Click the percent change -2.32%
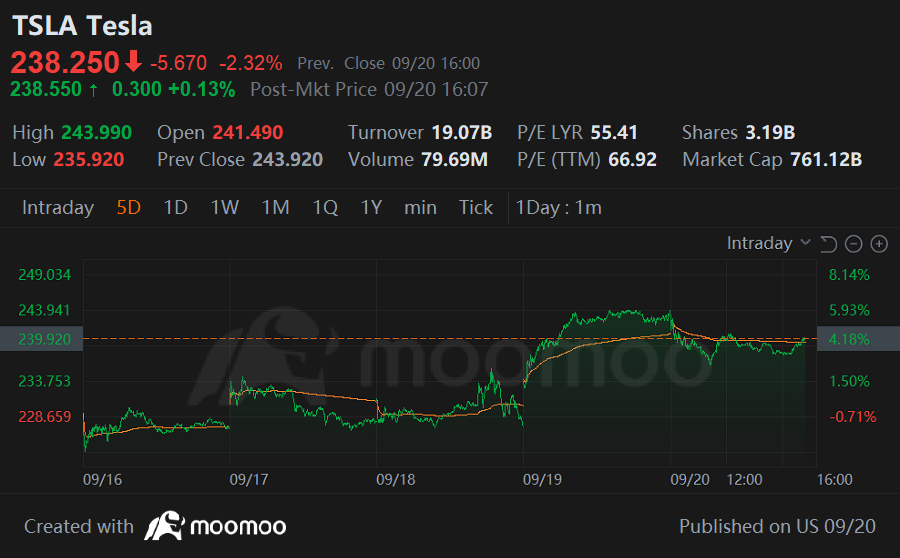 [251, 63]
